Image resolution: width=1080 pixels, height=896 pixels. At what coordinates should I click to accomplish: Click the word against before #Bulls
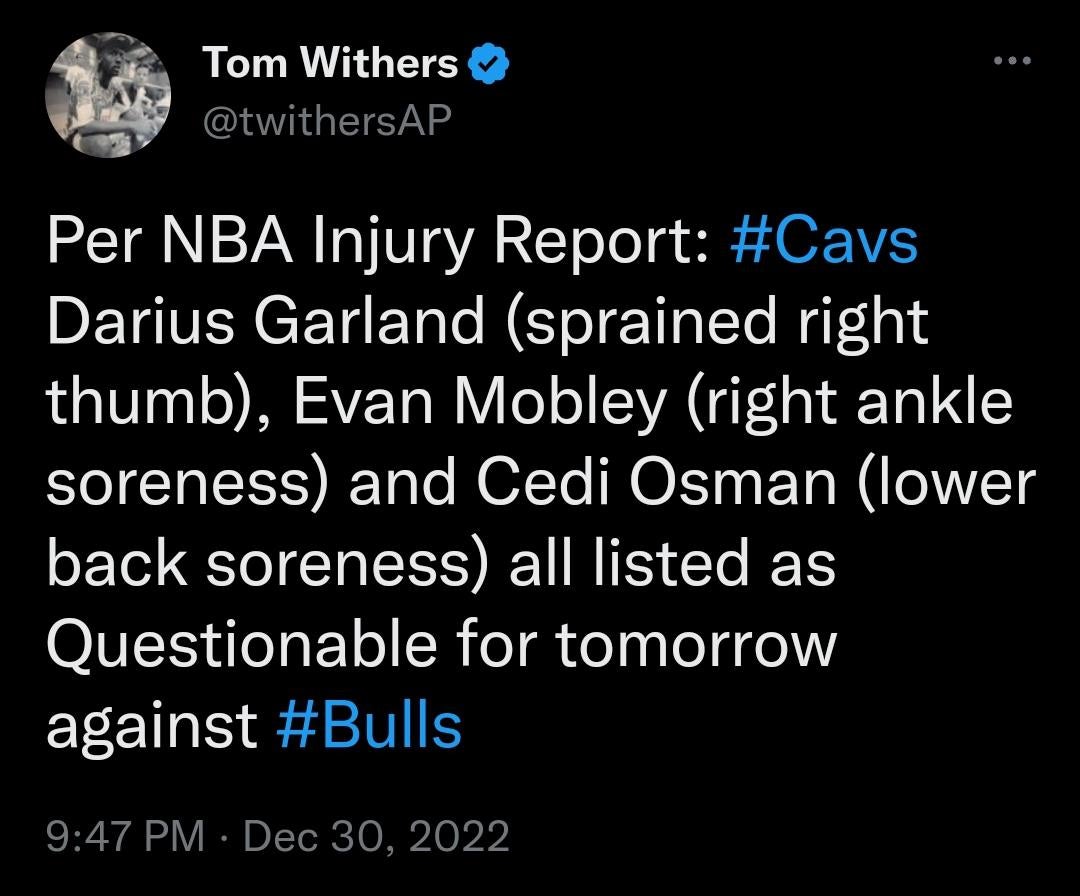(152, 725)
